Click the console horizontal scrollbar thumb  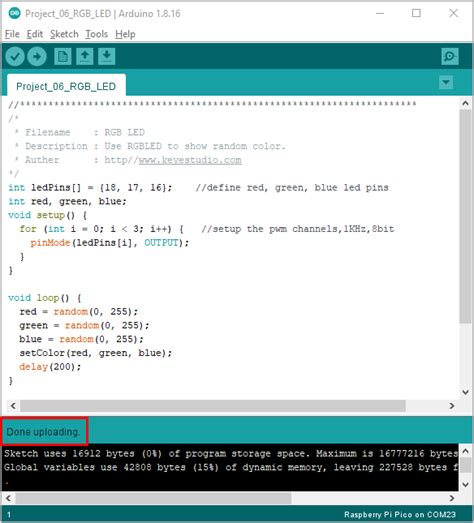click(153, 498)
